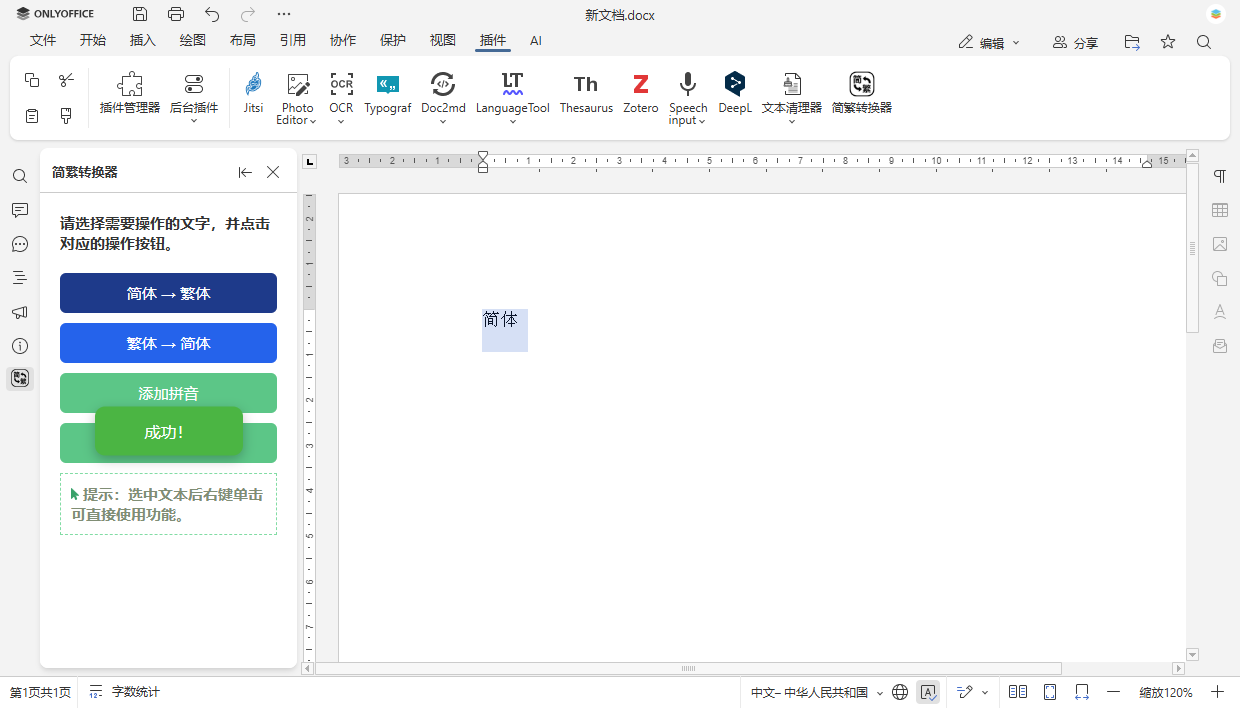Open the 视图 ribbon tab
The height and width of the screenshot is (708, 1240).
point(443,41)
